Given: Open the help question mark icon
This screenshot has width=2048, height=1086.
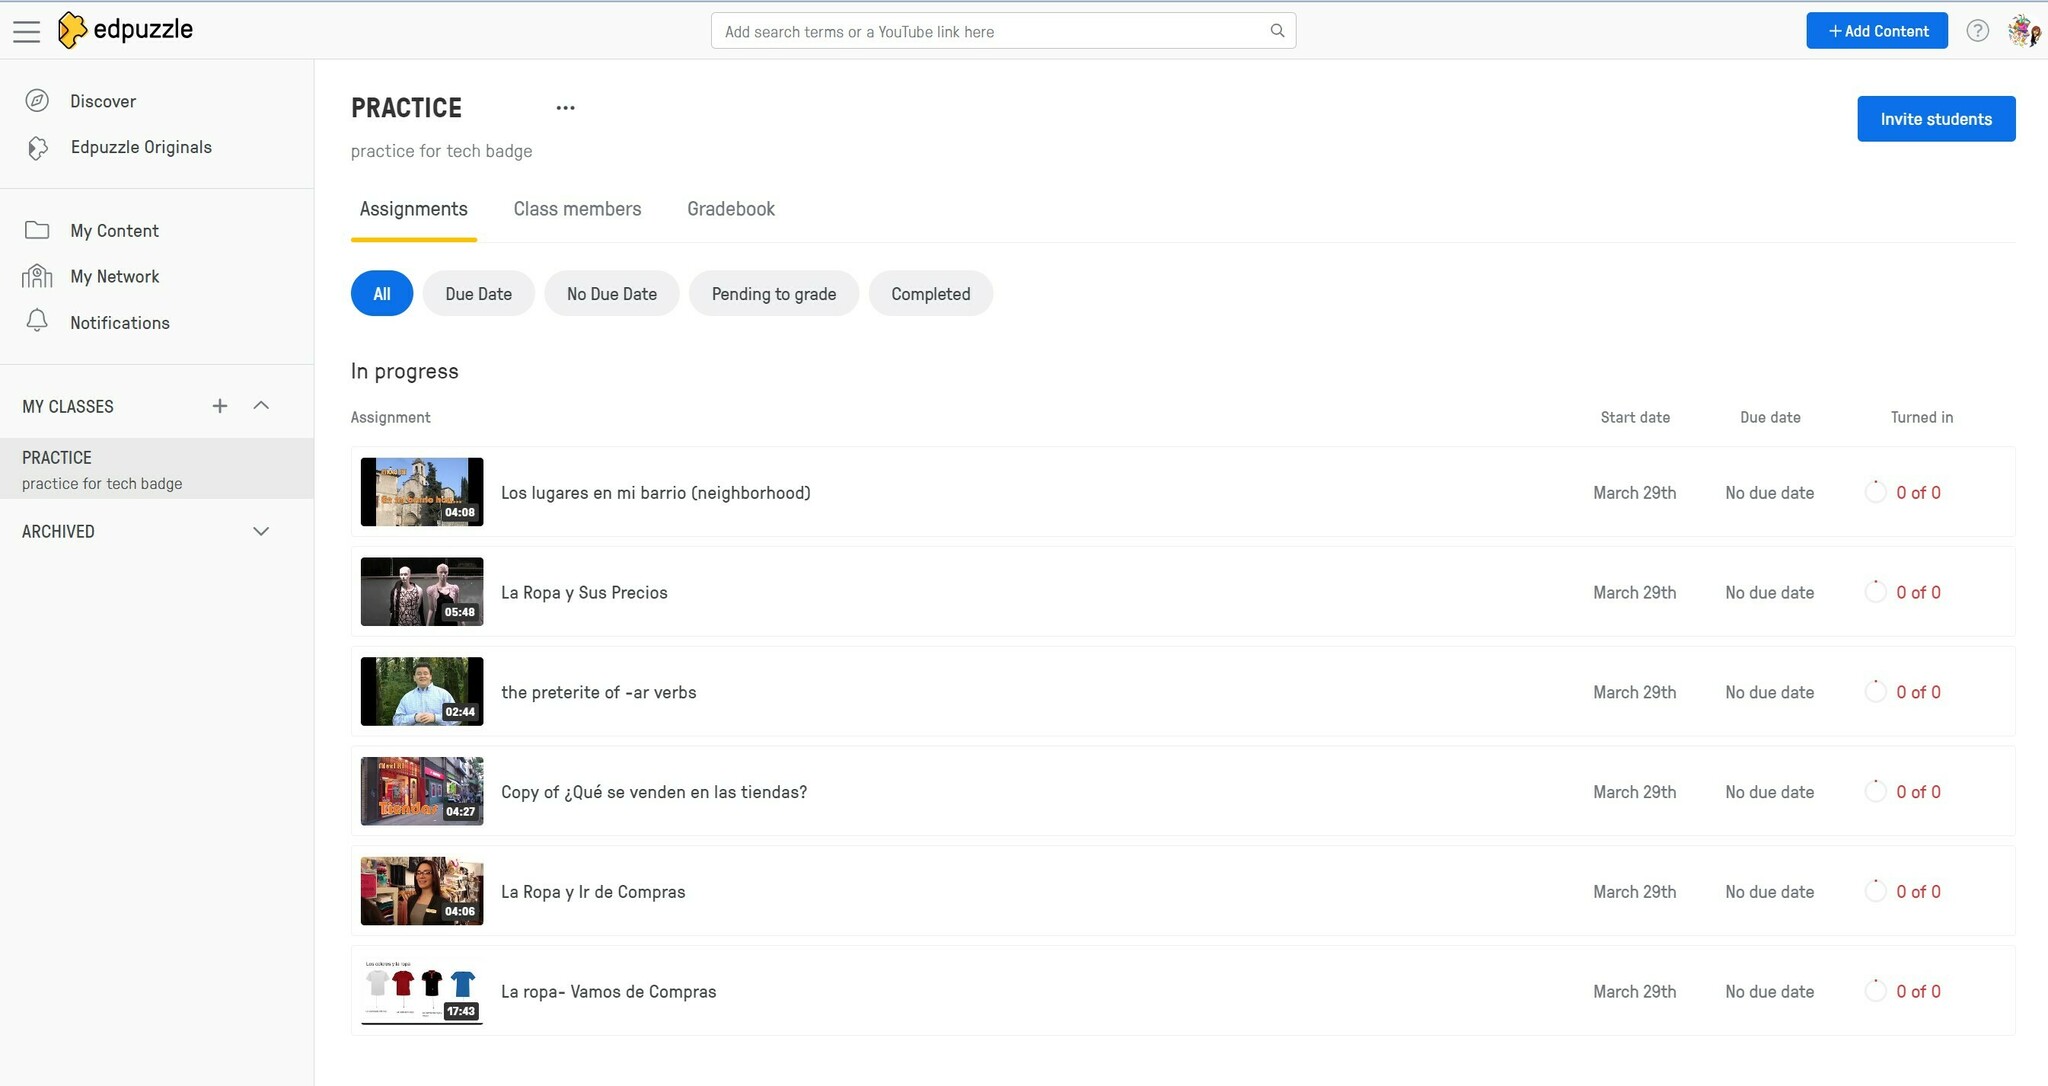Looking at the screenshot, I should coord(1977,31).
